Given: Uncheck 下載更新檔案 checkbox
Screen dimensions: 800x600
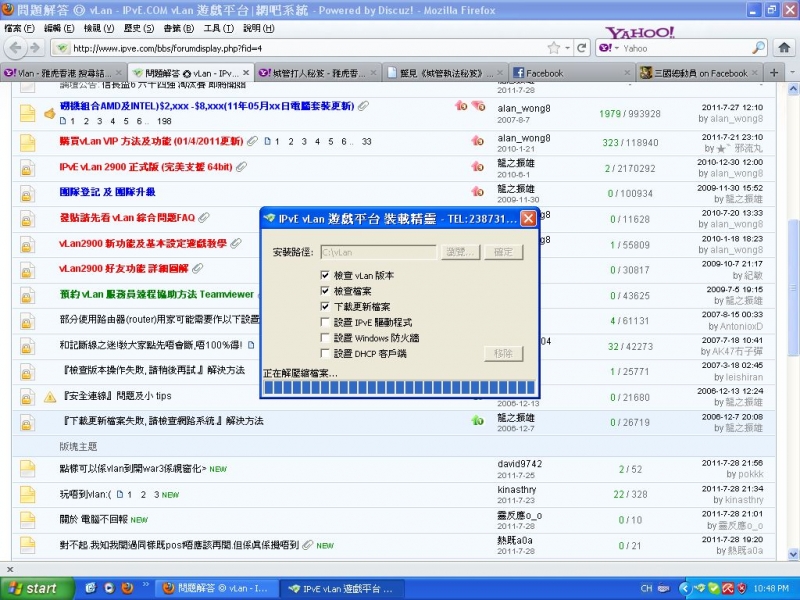Looking at the screenshot, I should pyautogui.click(x=325, y=306).
